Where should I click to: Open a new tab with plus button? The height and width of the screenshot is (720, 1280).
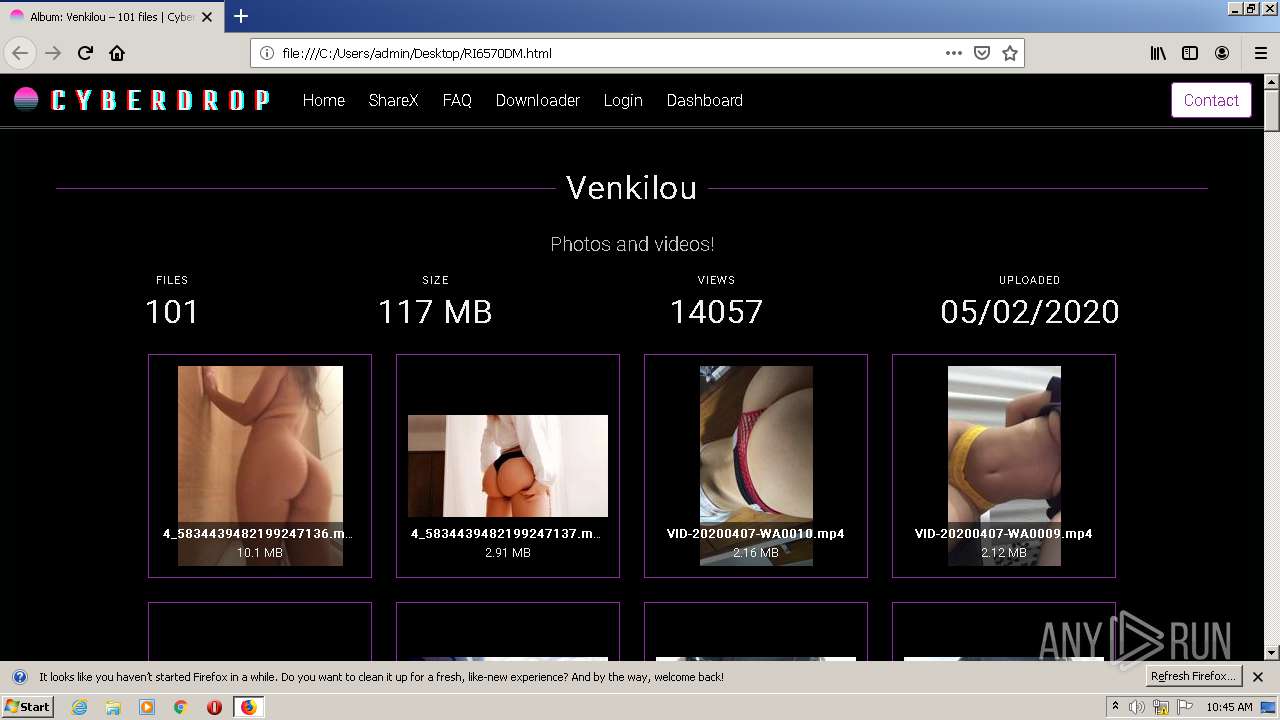(241, 16)
